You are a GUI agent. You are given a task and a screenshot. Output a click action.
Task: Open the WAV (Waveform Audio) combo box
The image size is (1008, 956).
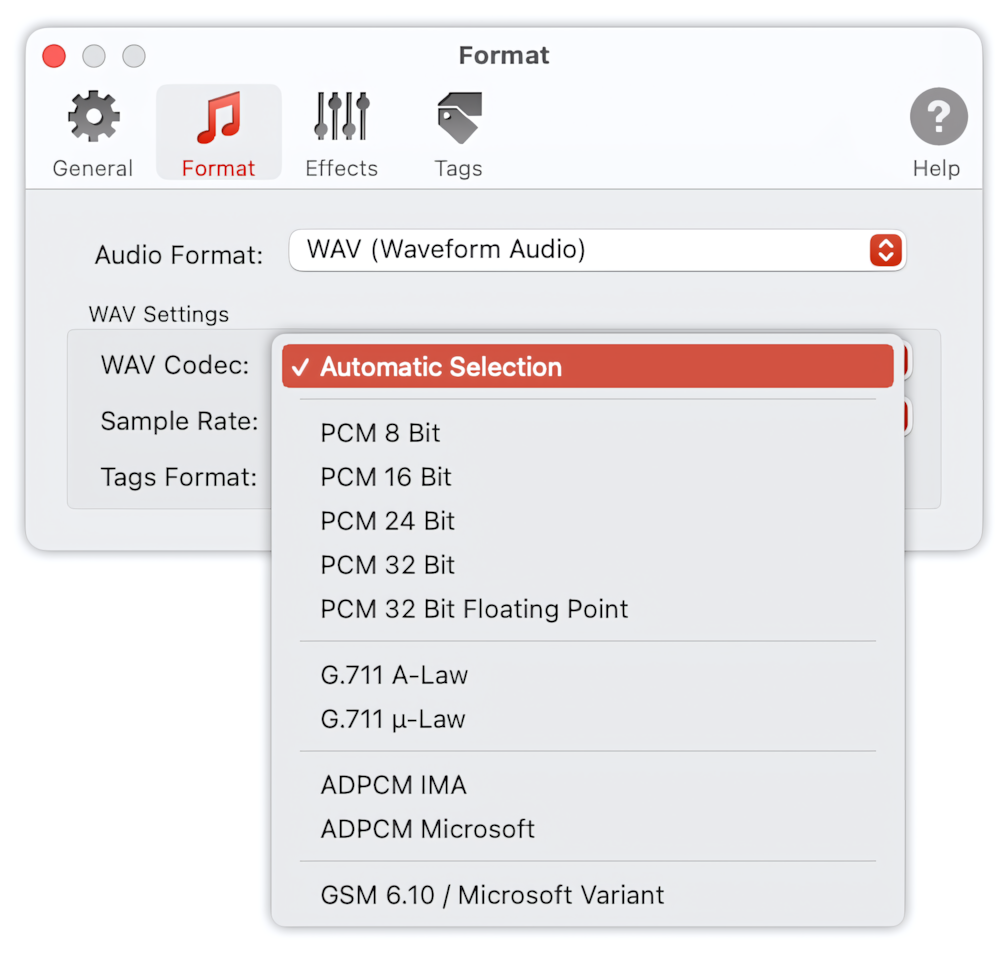point(597,250)
